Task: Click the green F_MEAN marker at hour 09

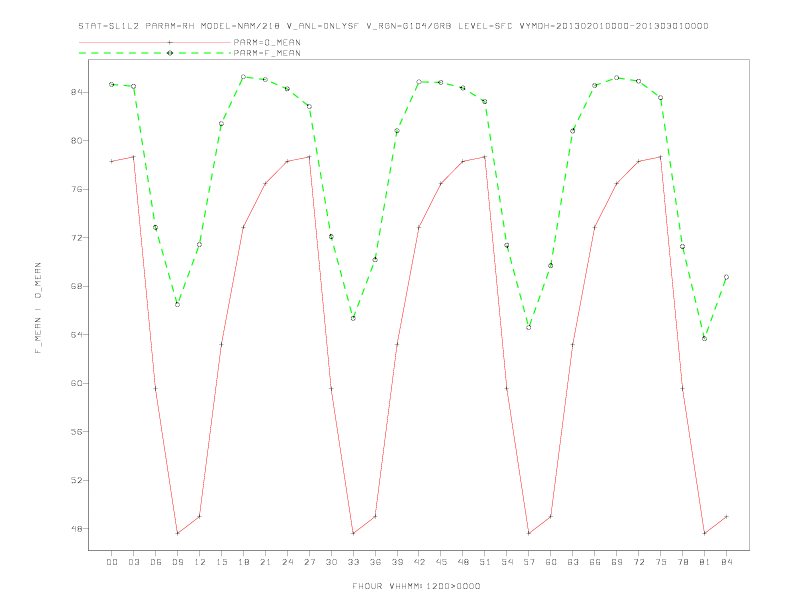Action: 178,304
